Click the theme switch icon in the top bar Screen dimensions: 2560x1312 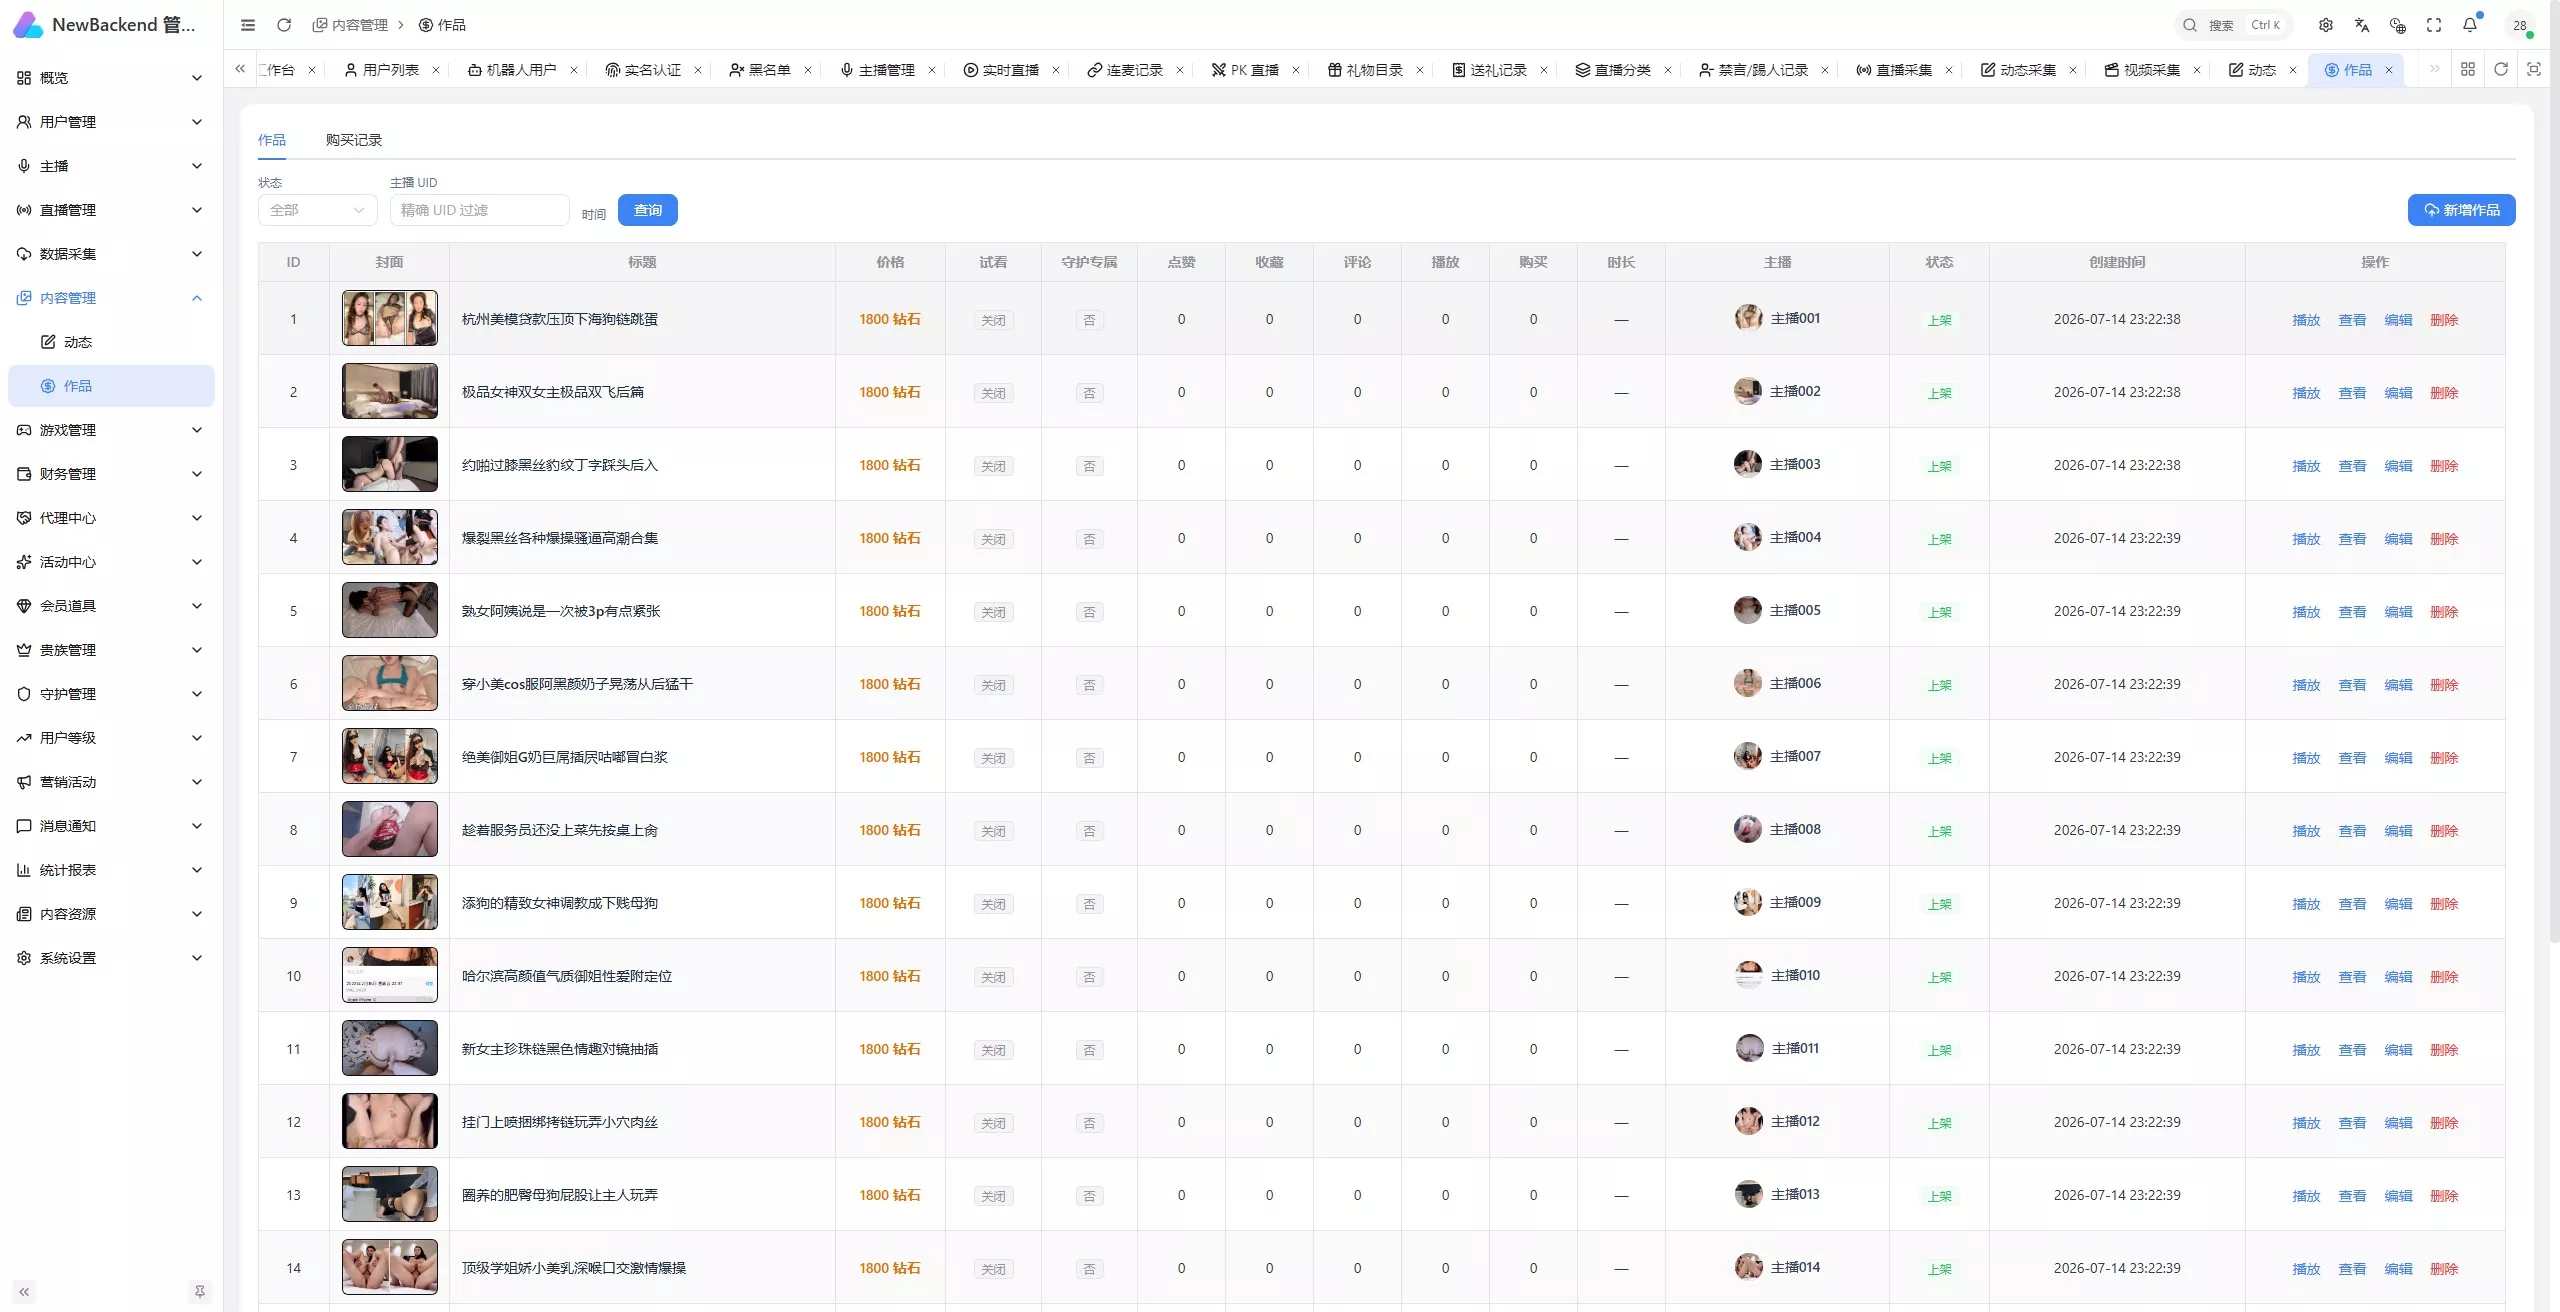coord(2398,25)
